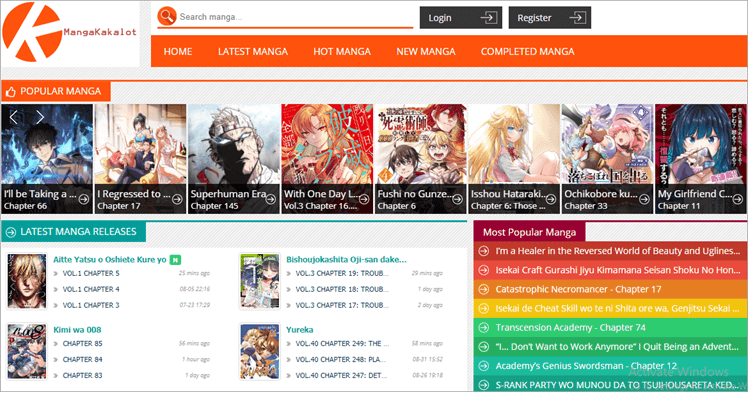Click the Login button
748x393 pixels.
[x=461, y=18]
